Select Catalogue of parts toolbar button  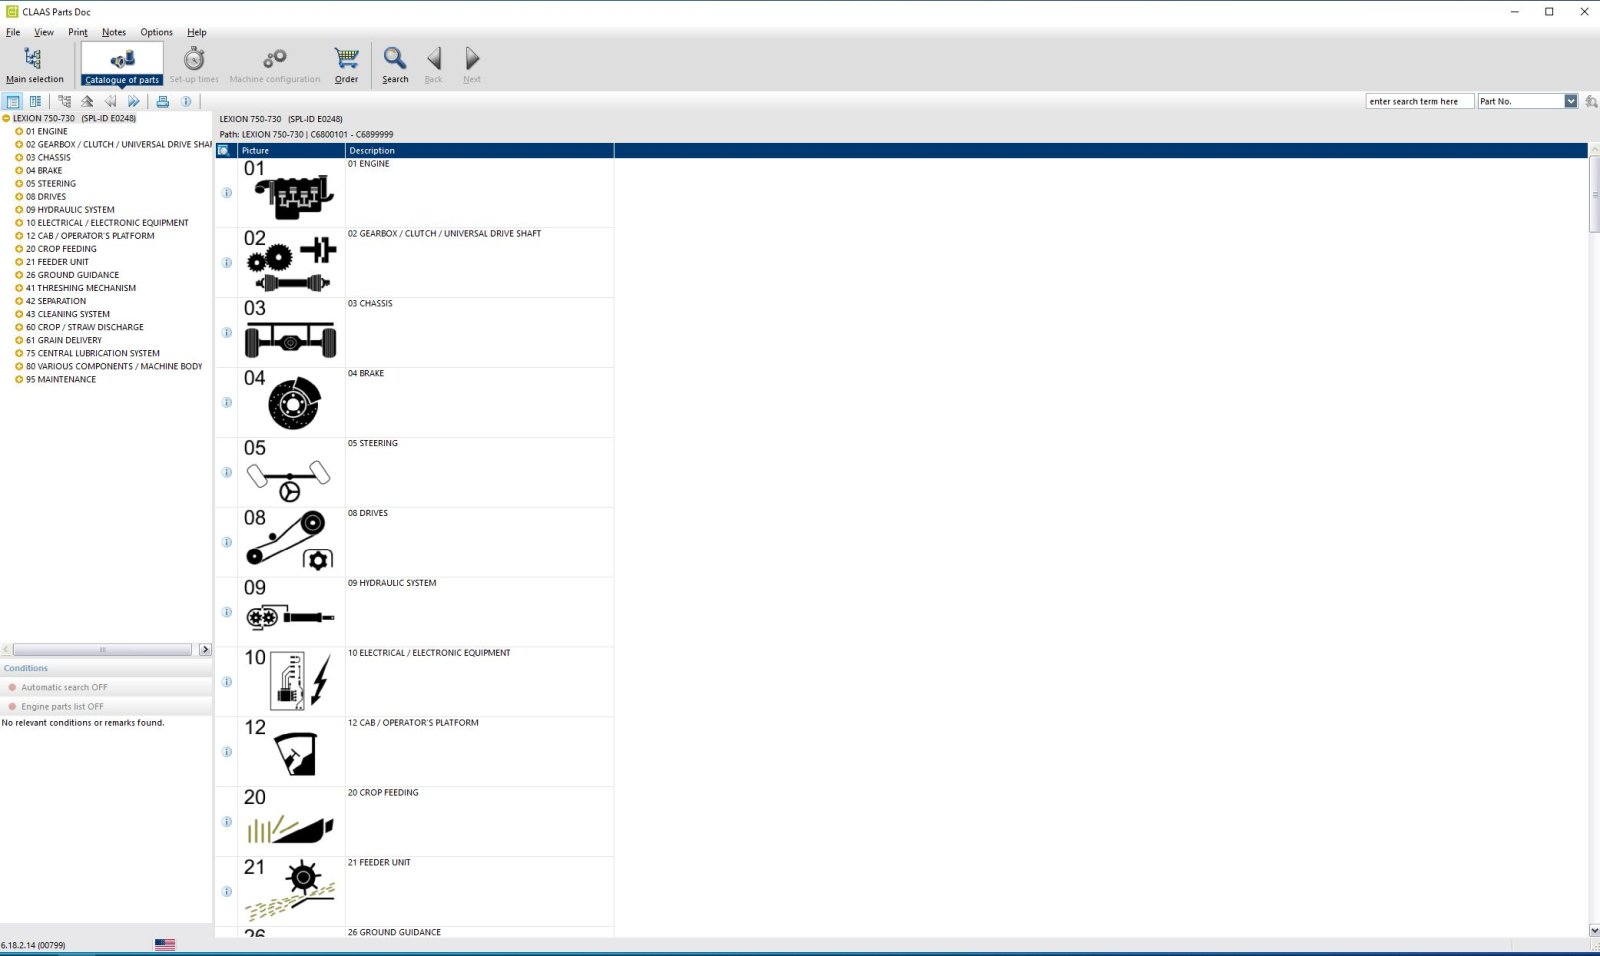point(122,65)
